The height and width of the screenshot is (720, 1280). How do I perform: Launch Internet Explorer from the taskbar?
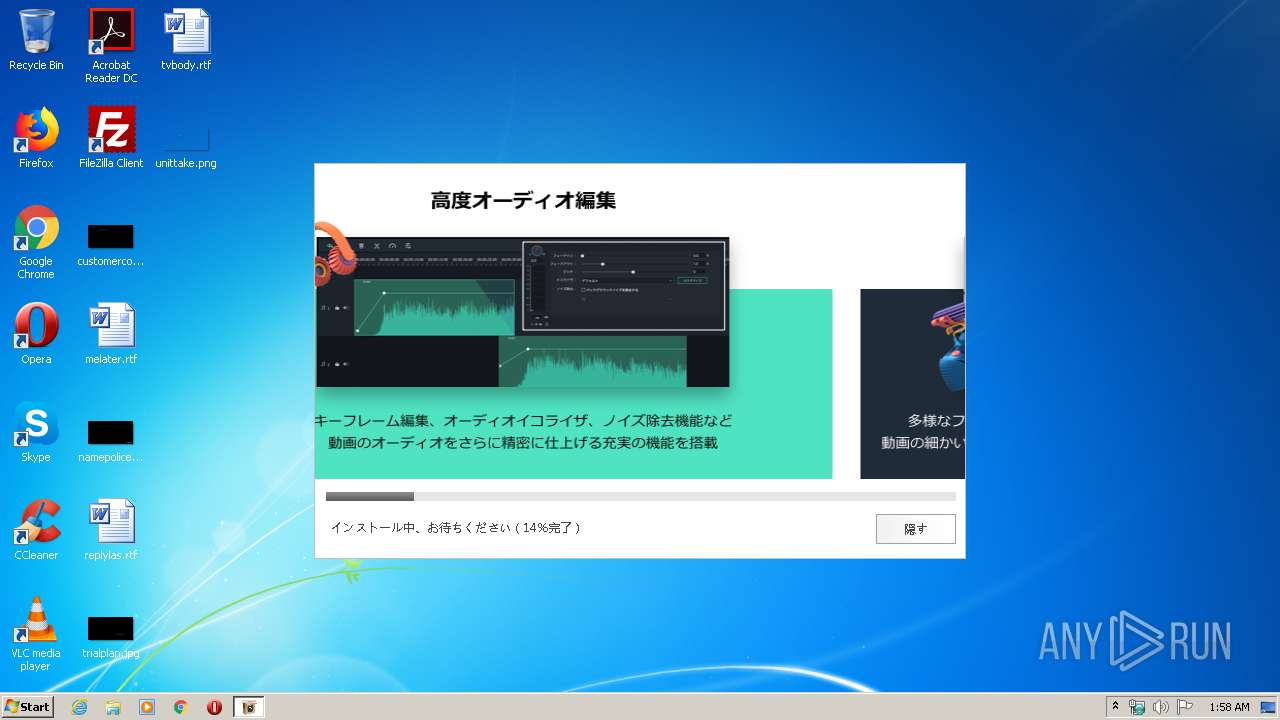[79, 707]
